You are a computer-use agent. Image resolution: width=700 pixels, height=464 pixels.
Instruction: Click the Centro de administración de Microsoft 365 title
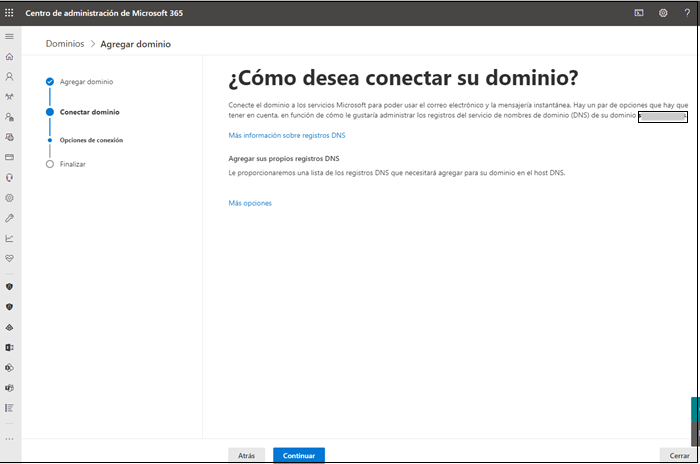tap(104, 13)
